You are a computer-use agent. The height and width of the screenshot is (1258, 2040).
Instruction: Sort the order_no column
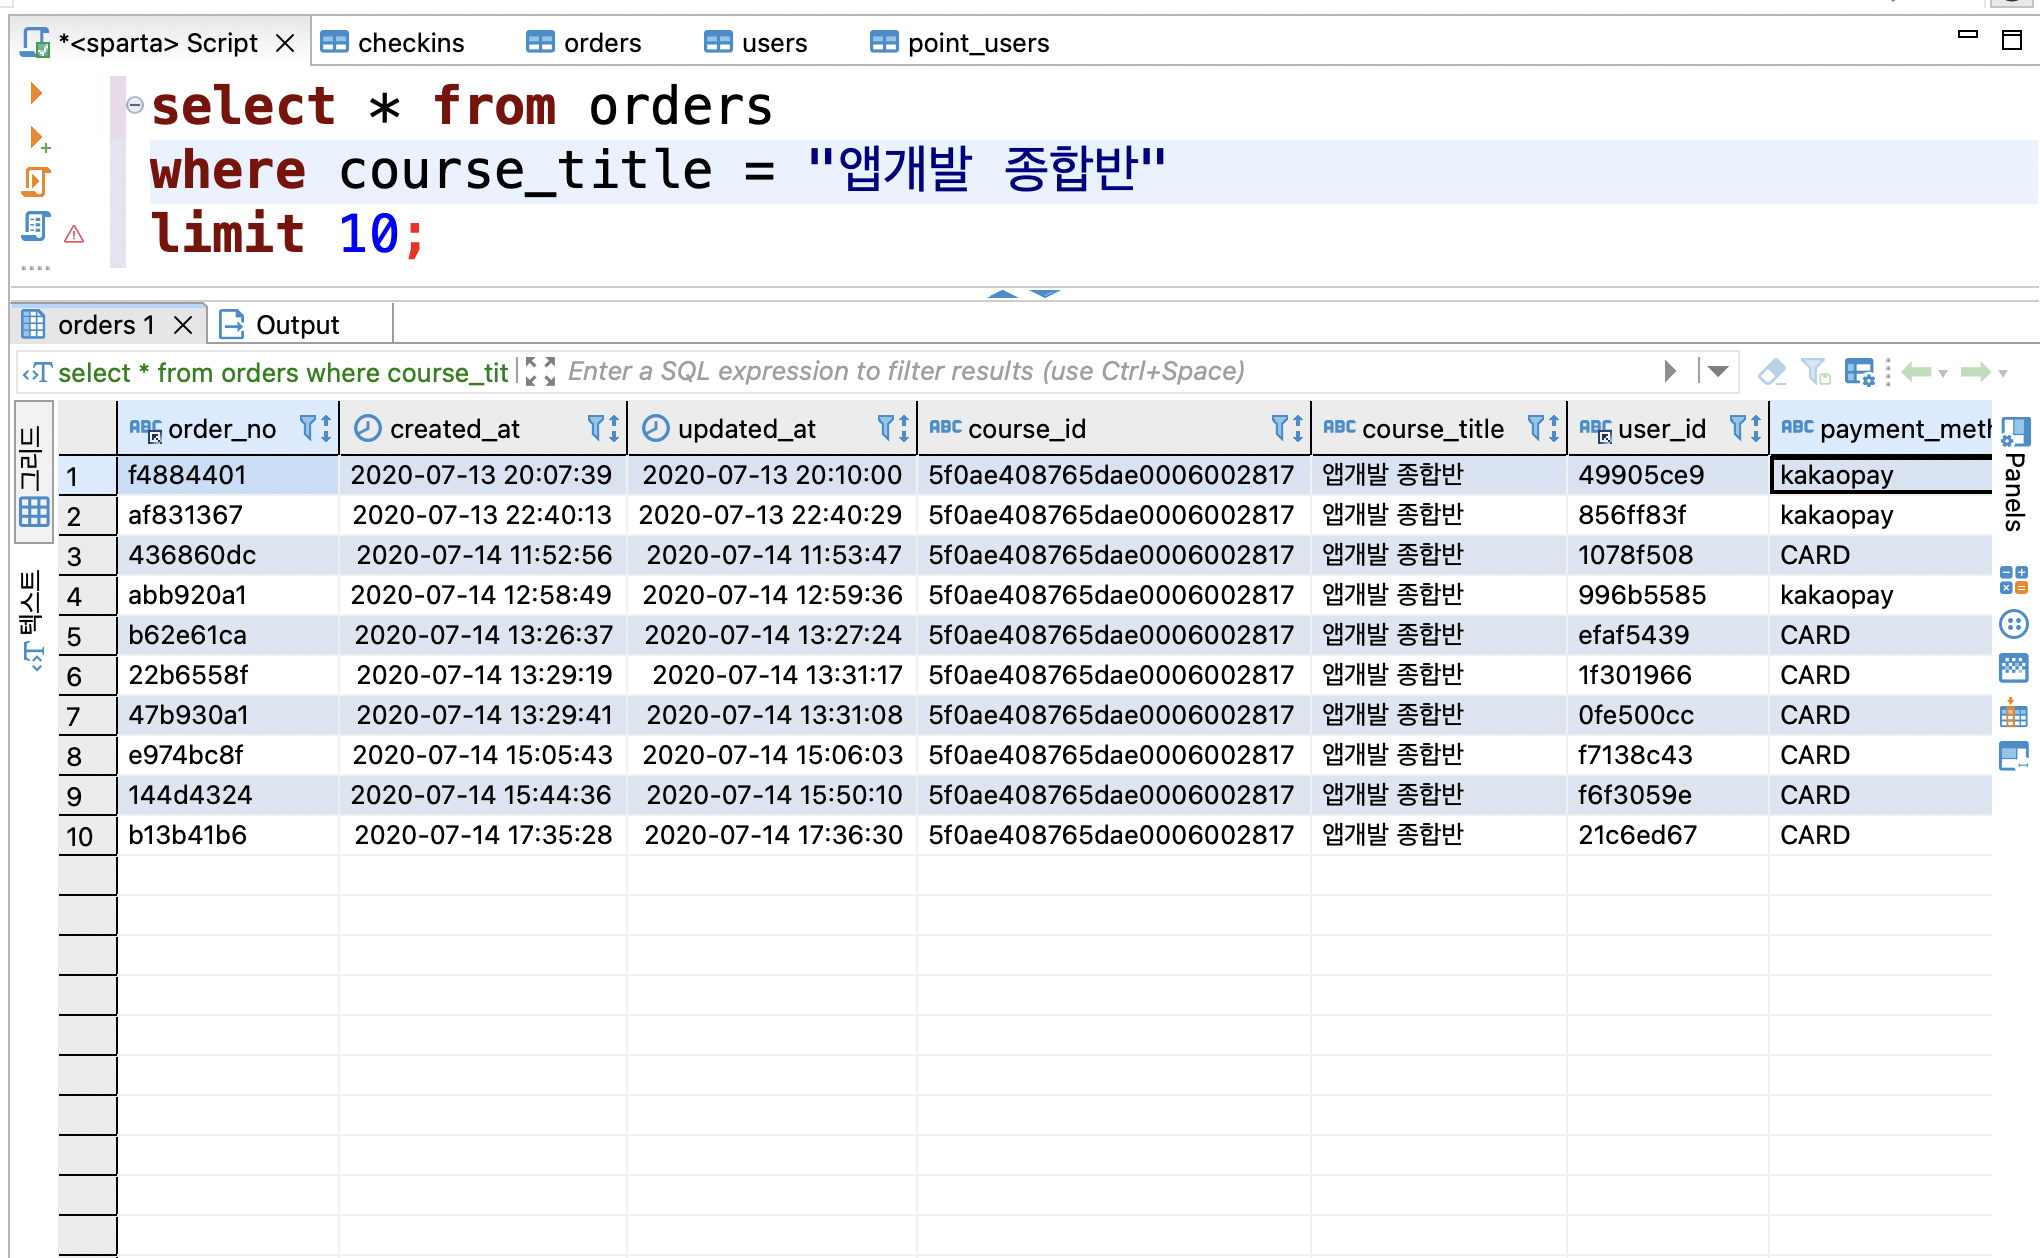[x=326, y=428]
